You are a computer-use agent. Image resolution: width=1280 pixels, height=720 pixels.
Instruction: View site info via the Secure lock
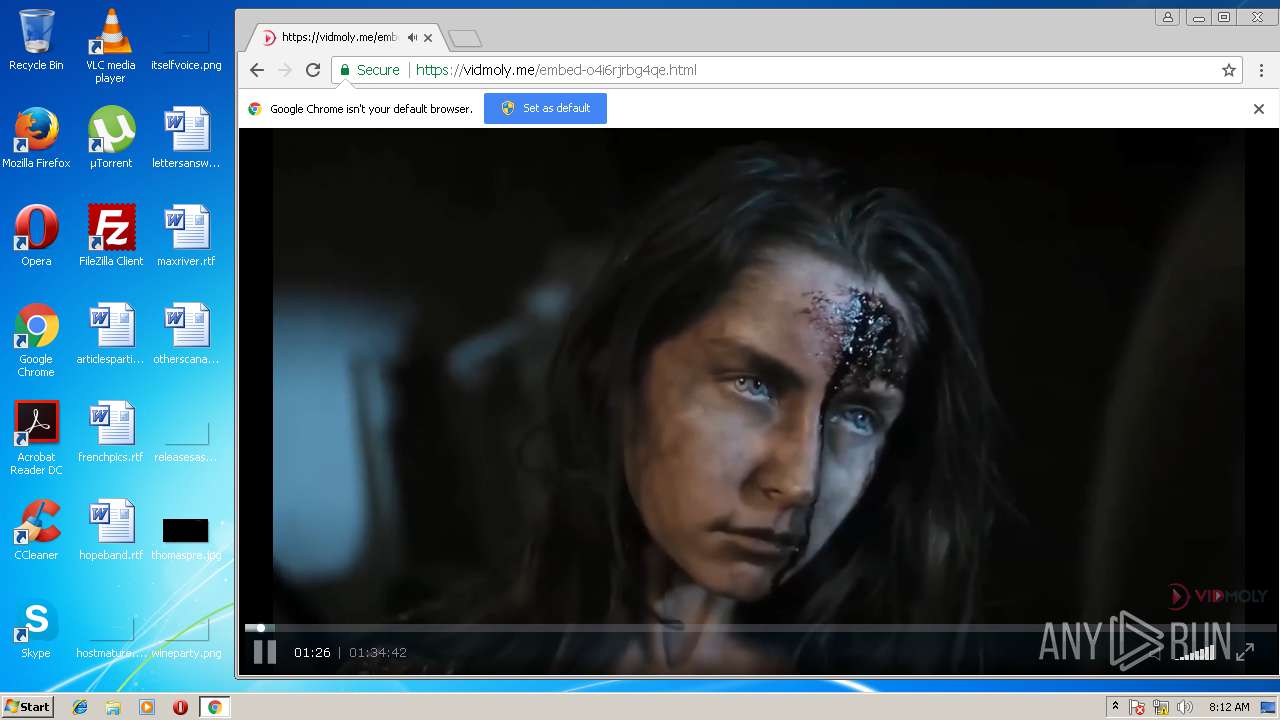click(x=369, y=70)
